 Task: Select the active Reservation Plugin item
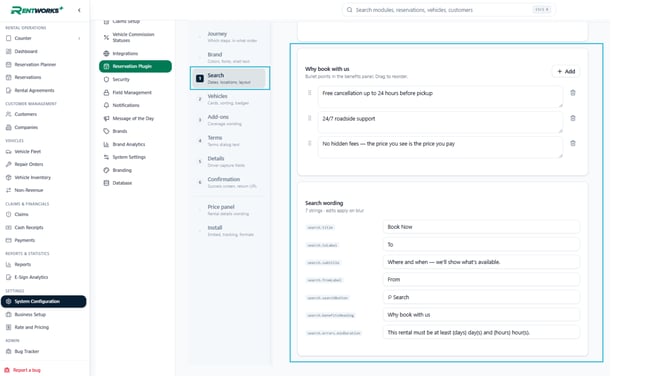pyautogui.click(x=135, y=66)
